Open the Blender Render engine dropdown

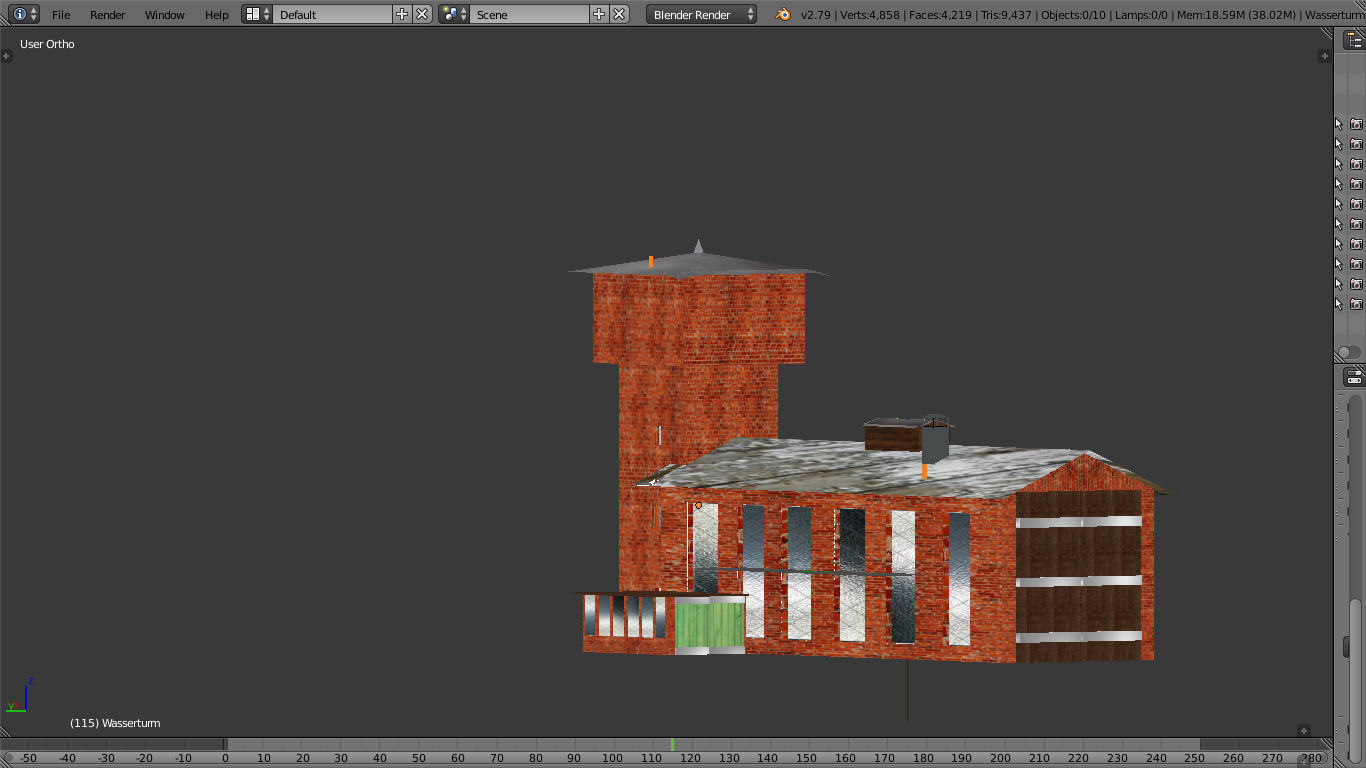point(701,14)
